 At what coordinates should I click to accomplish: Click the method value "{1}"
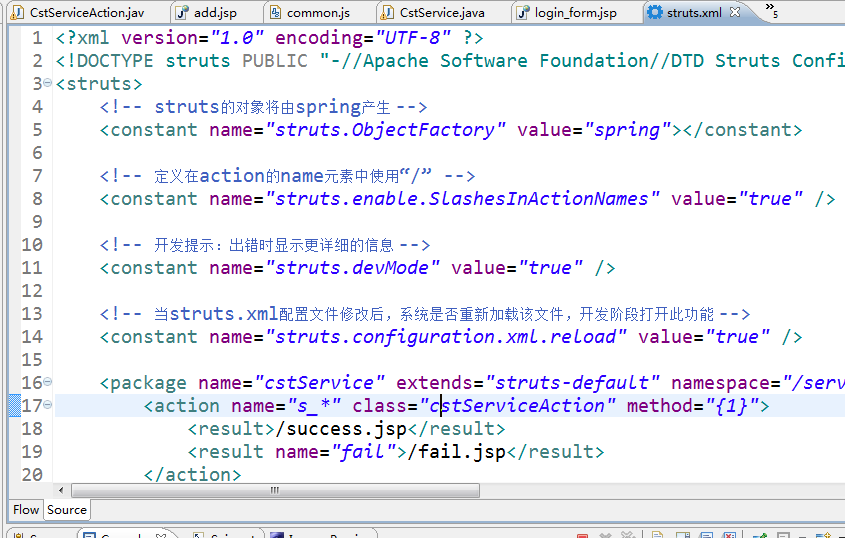(731, 406)
